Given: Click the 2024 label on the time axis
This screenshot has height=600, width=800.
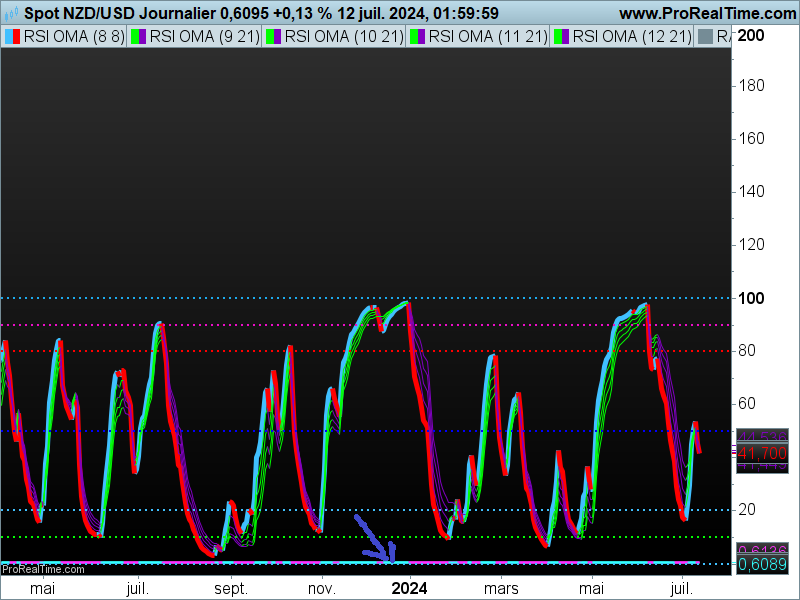Looking at the screenshot, I should coord(409,588).
